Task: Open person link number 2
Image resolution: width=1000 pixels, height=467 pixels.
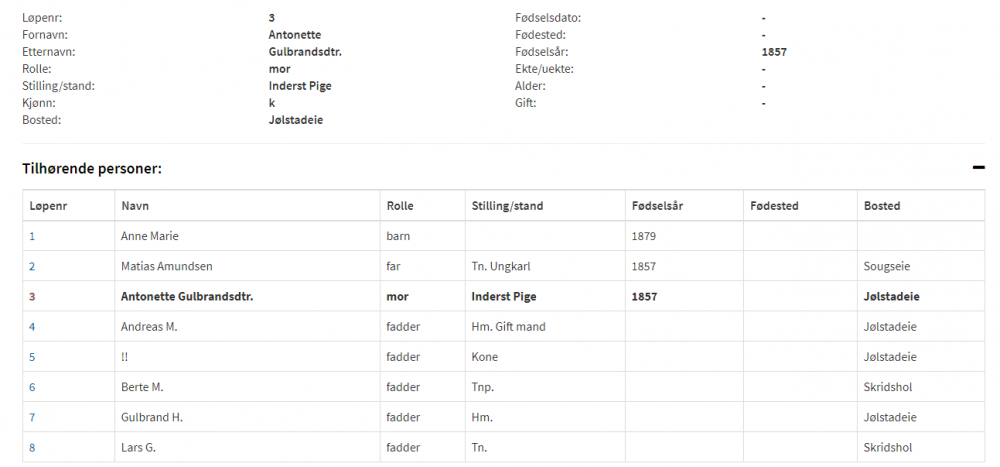Action: [x=32, y=266]
